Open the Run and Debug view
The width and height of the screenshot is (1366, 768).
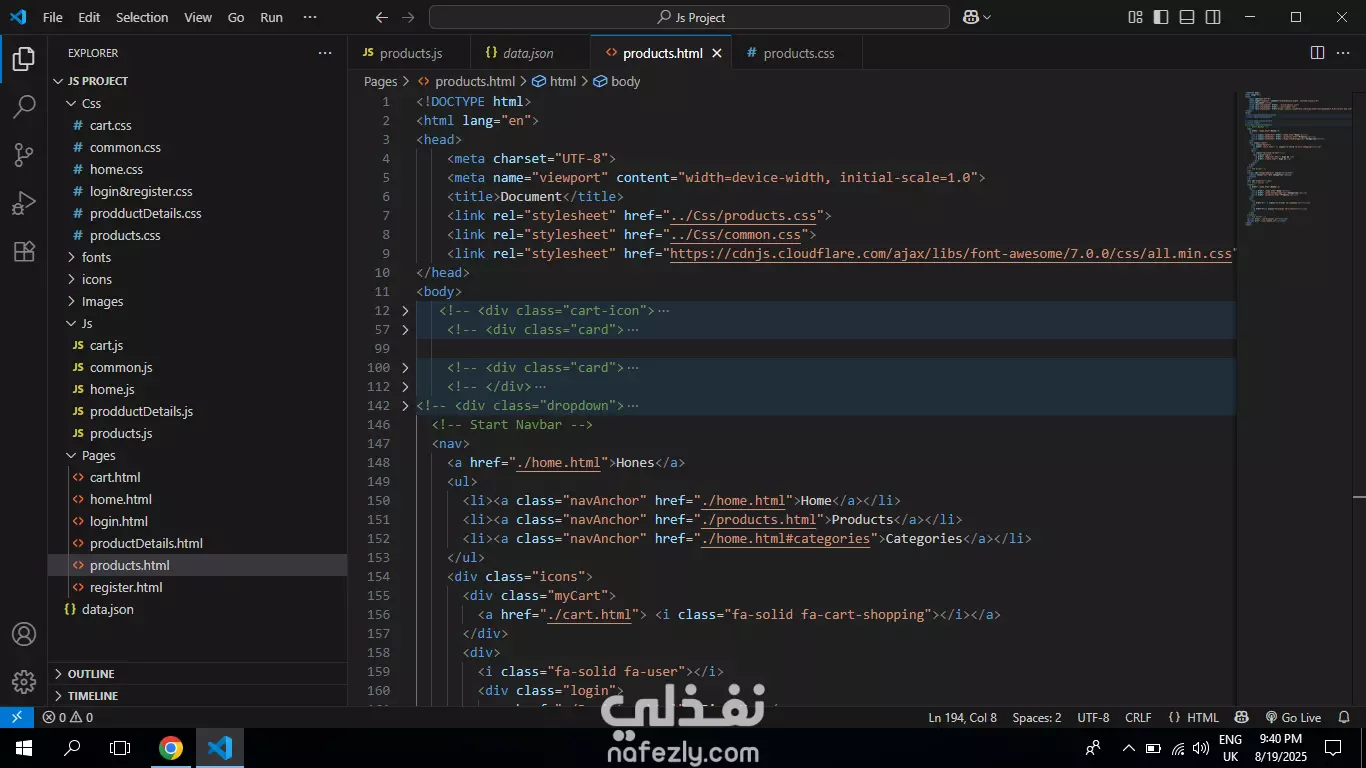(24, 203)
